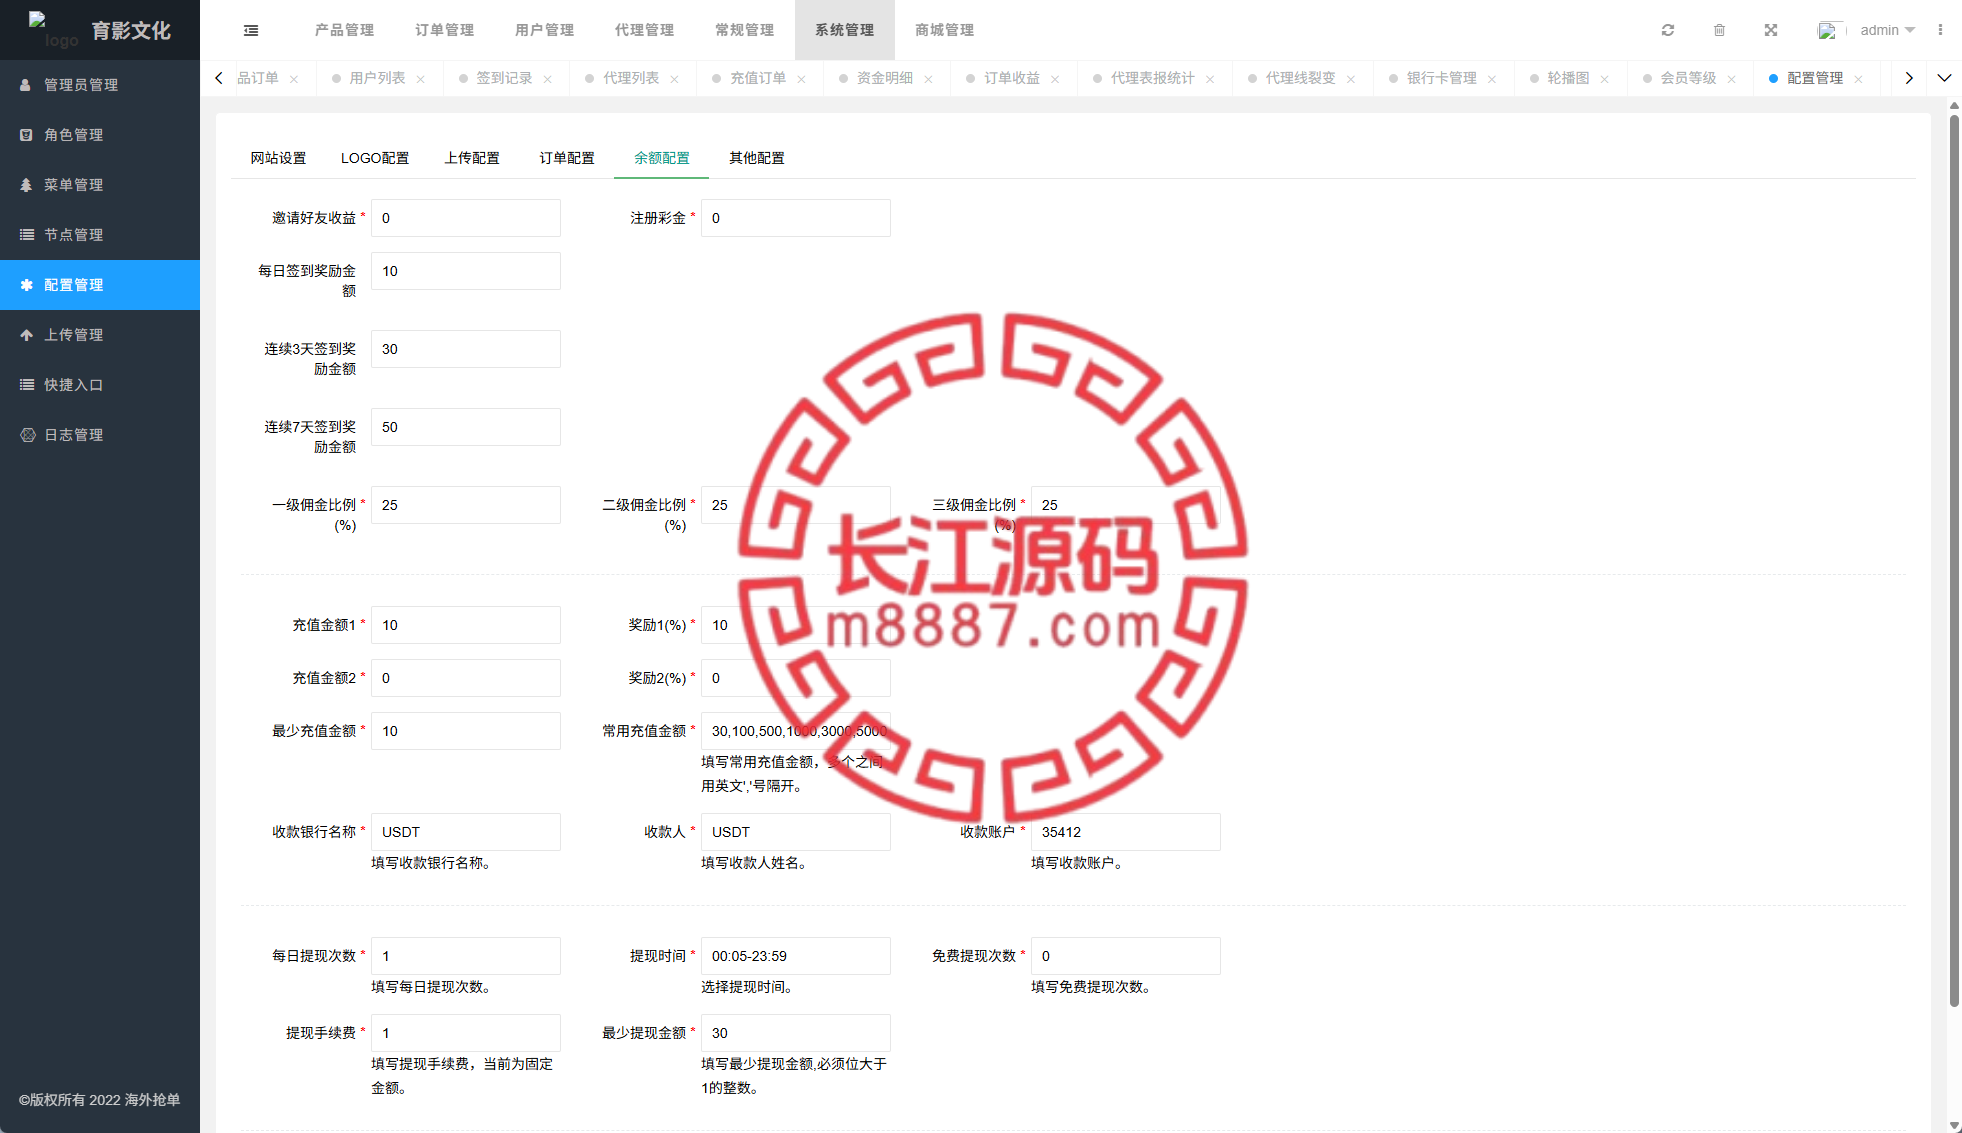Switch to the 订单配置 tab

567,158
